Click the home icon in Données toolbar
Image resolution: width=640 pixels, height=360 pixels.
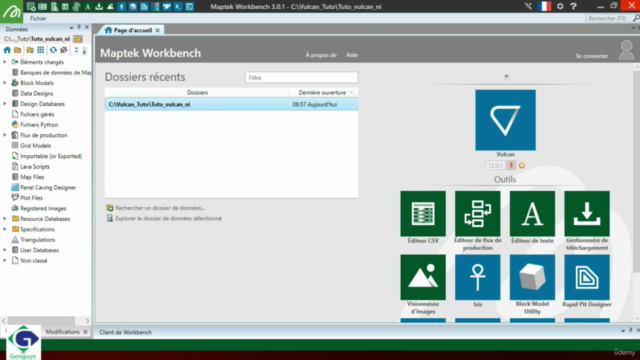(7, 50)
